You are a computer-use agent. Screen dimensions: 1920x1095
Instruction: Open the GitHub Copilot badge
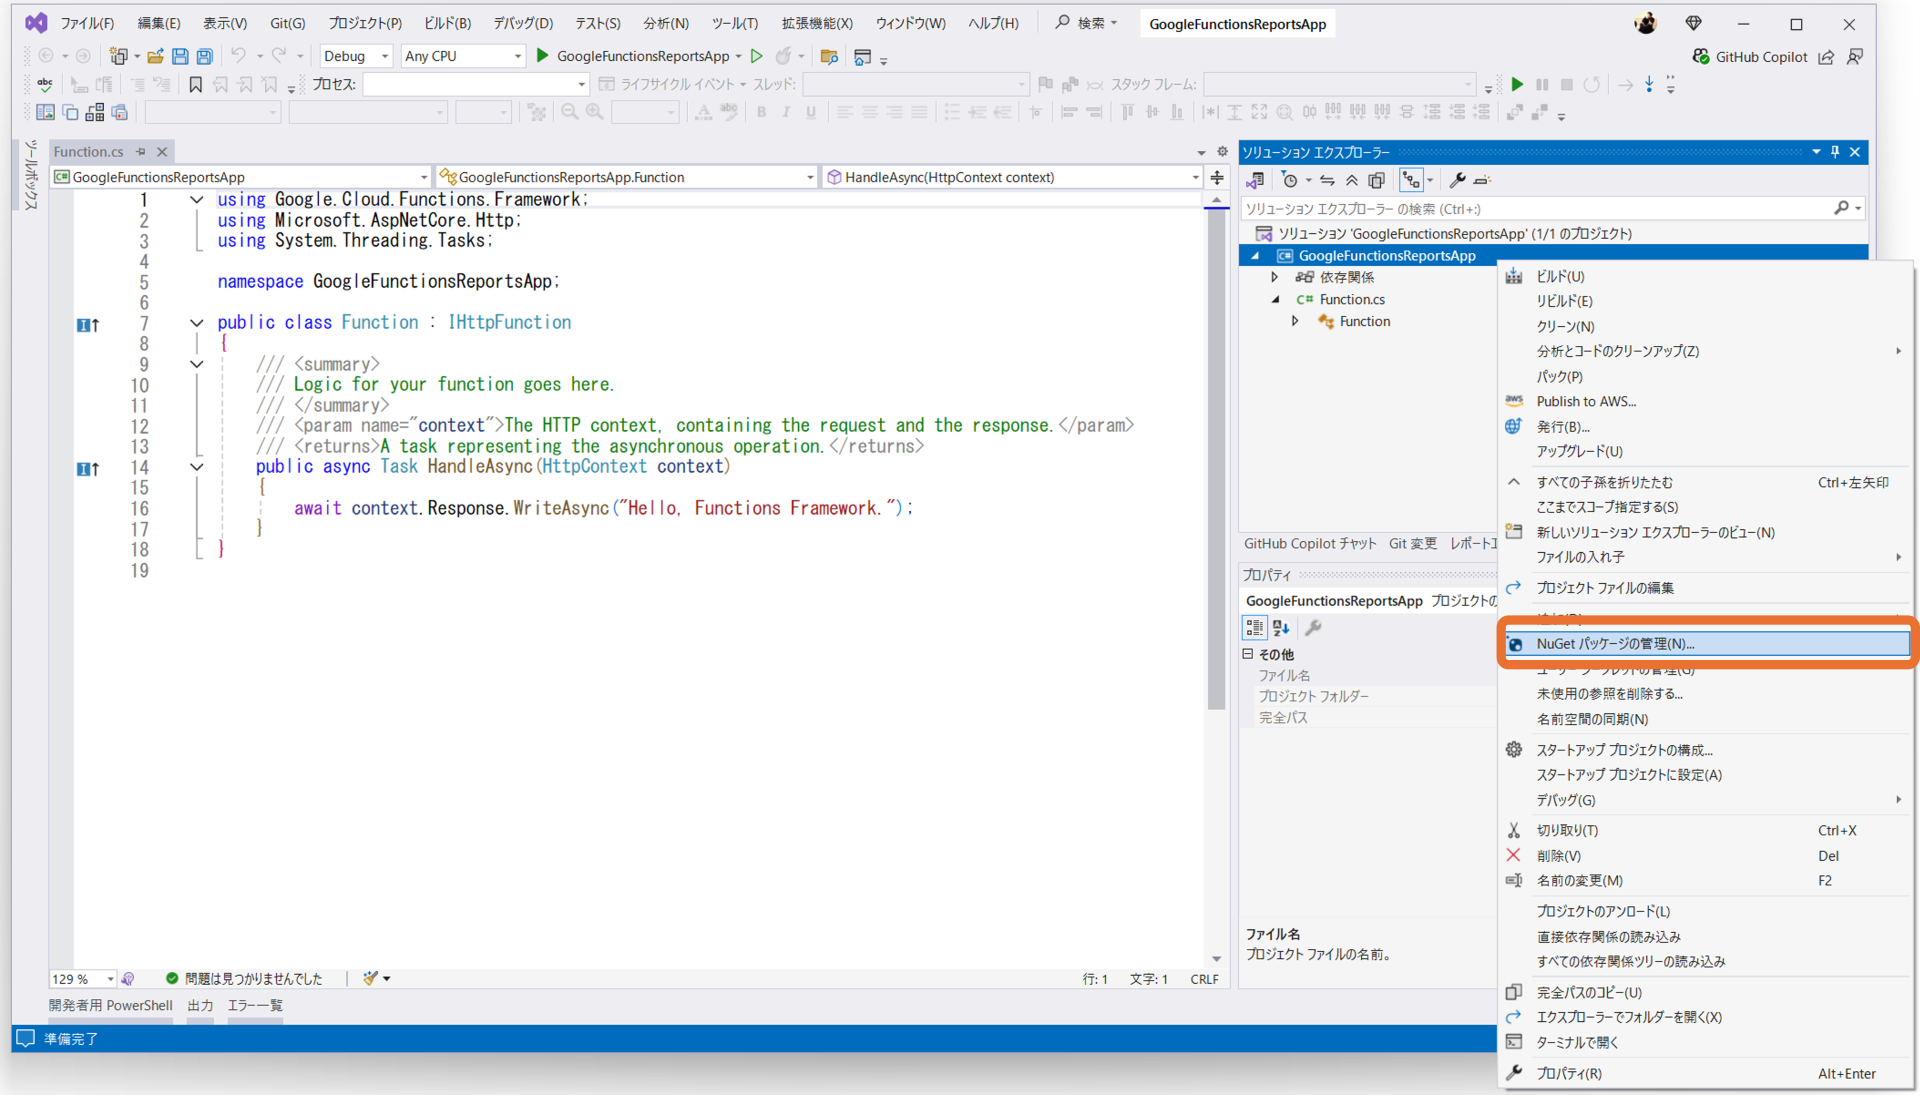(x=1749, y=57)
